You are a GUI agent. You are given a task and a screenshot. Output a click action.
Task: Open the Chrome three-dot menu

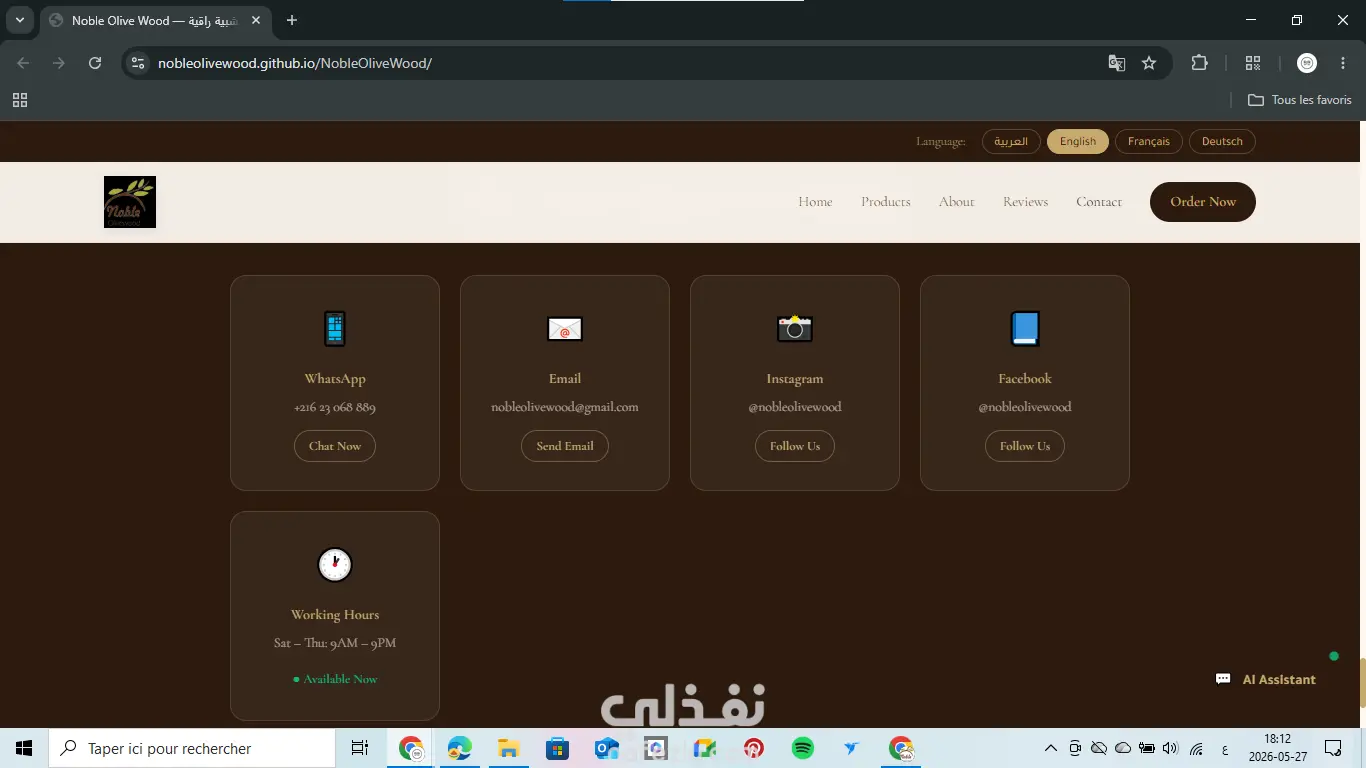(1341, 63)
